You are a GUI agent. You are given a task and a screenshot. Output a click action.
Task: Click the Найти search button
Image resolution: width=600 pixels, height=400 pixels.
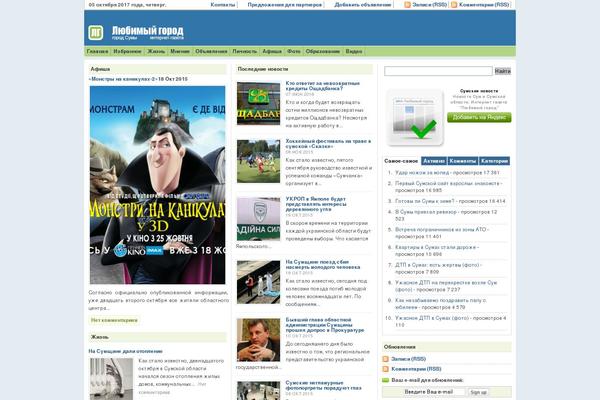coord(503,71)
